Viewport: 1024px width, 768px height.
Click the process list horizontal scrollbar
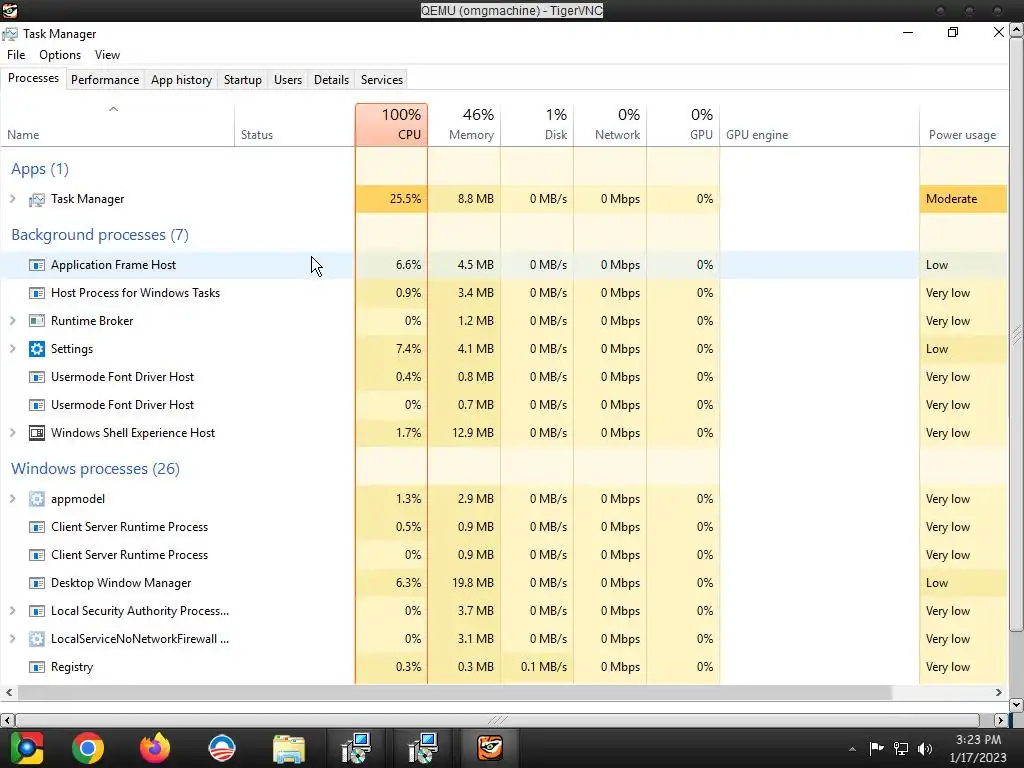(455, 692)
